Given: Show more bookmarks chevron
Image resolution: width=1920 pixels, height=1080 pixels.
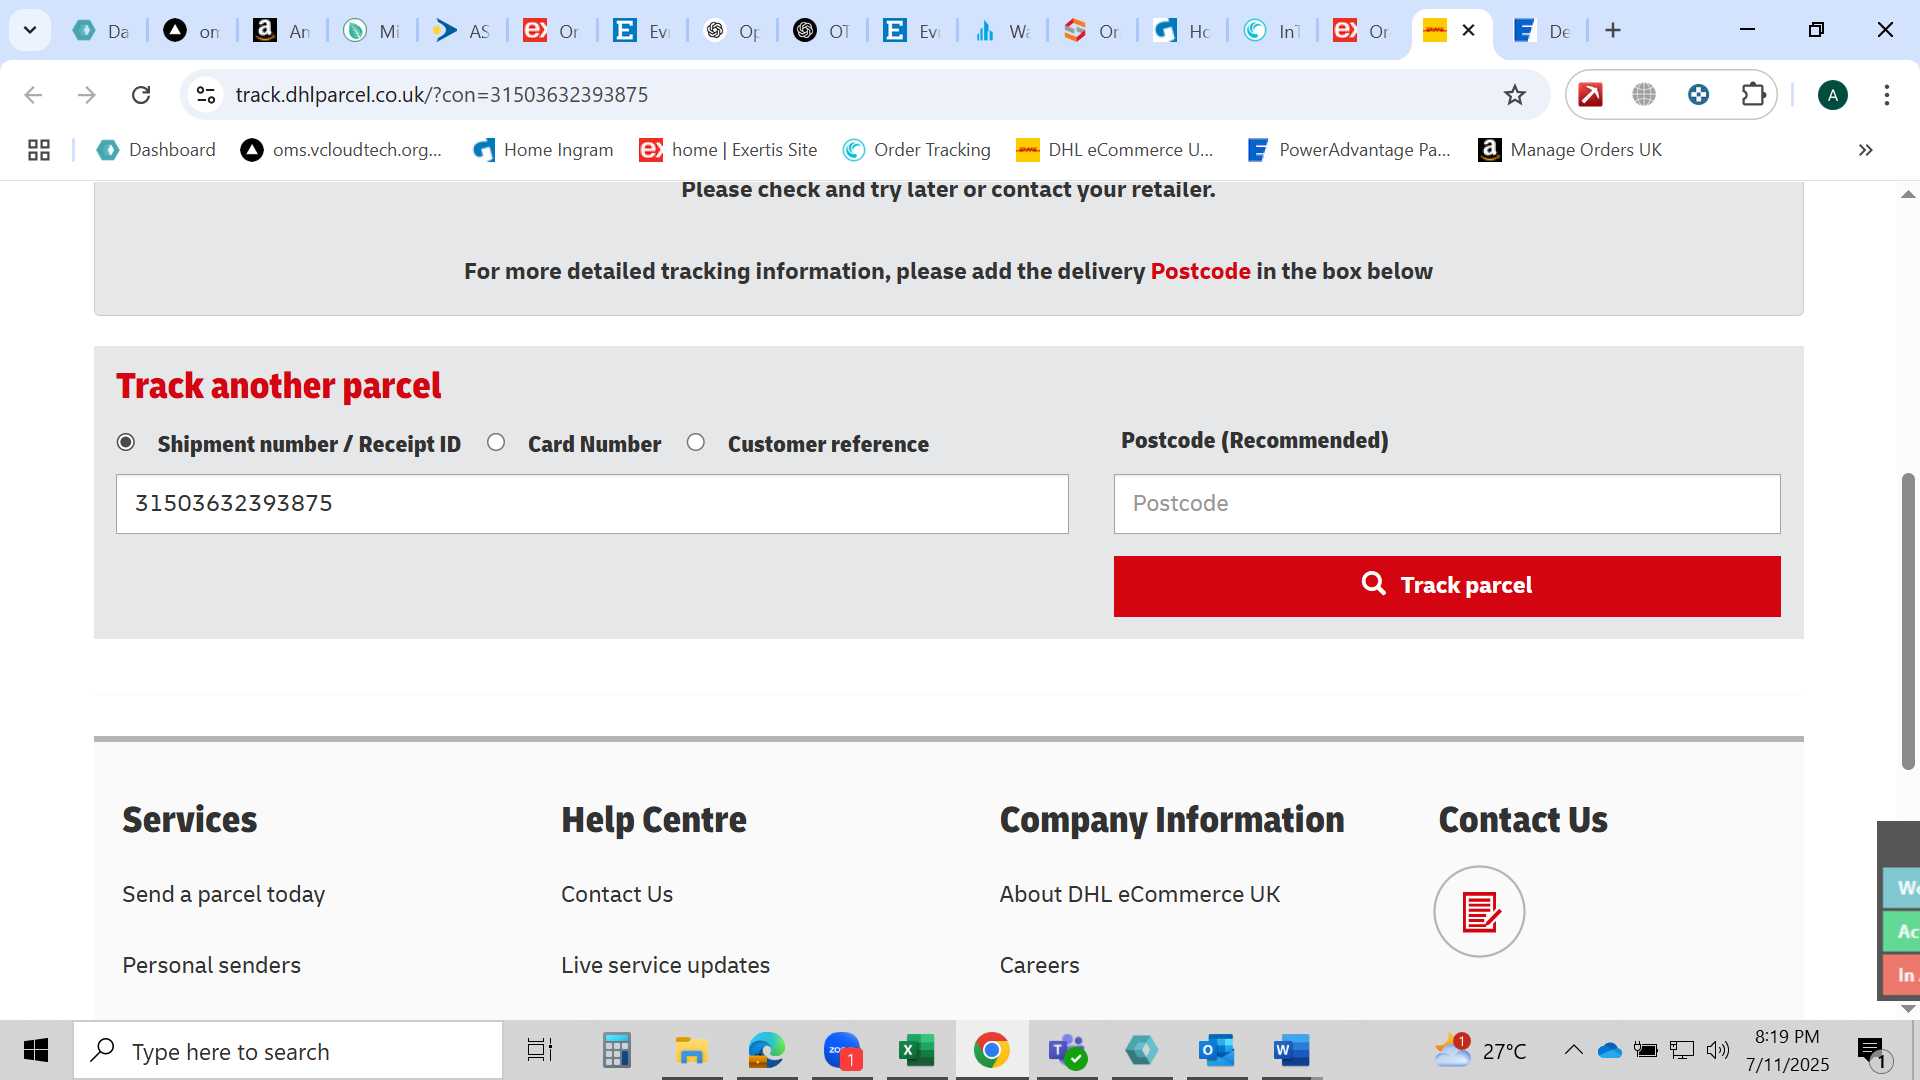Looking at the screenshot, I should click(1865, 150).
